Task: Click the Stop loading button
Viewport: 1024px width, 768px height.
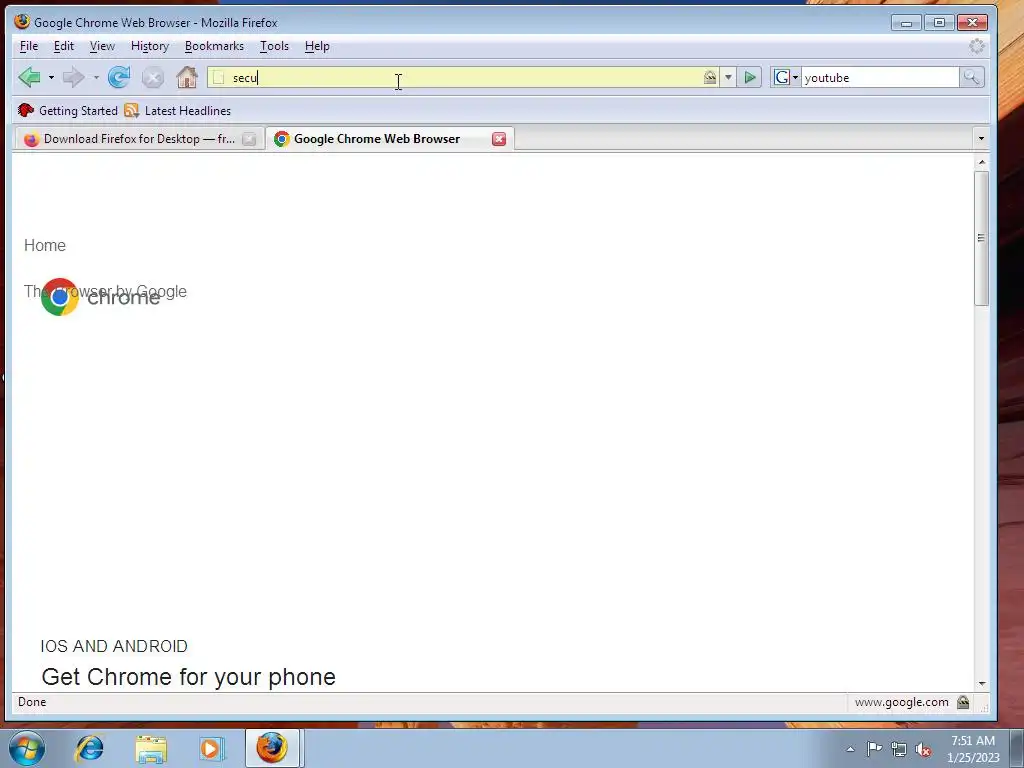Action: (x=153, y=78)
